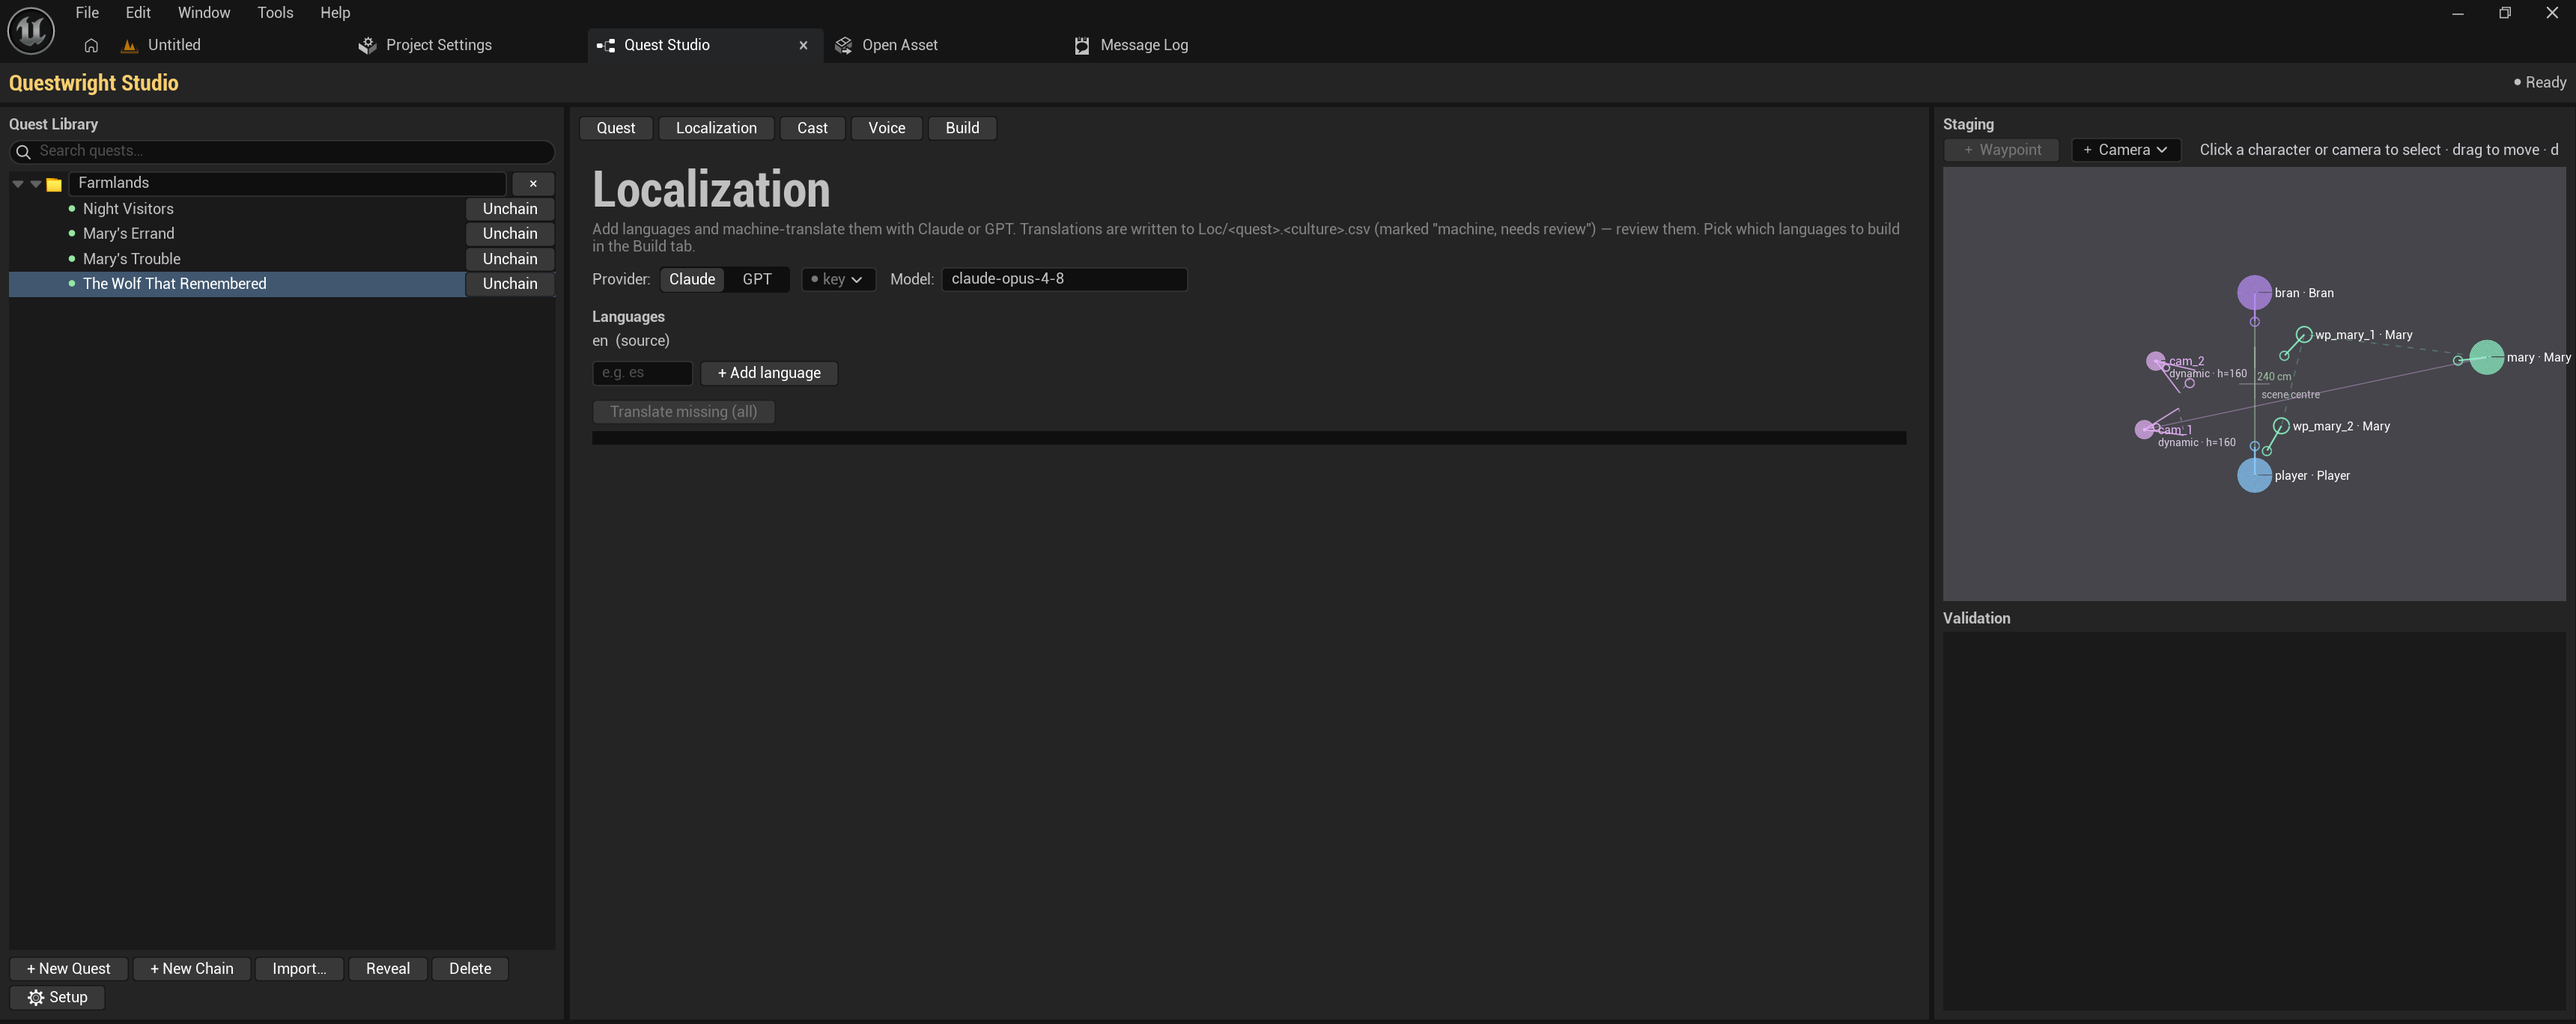Choose Claude as the provider
The width and height of the screenshot is (2576, 1024).
692,279
